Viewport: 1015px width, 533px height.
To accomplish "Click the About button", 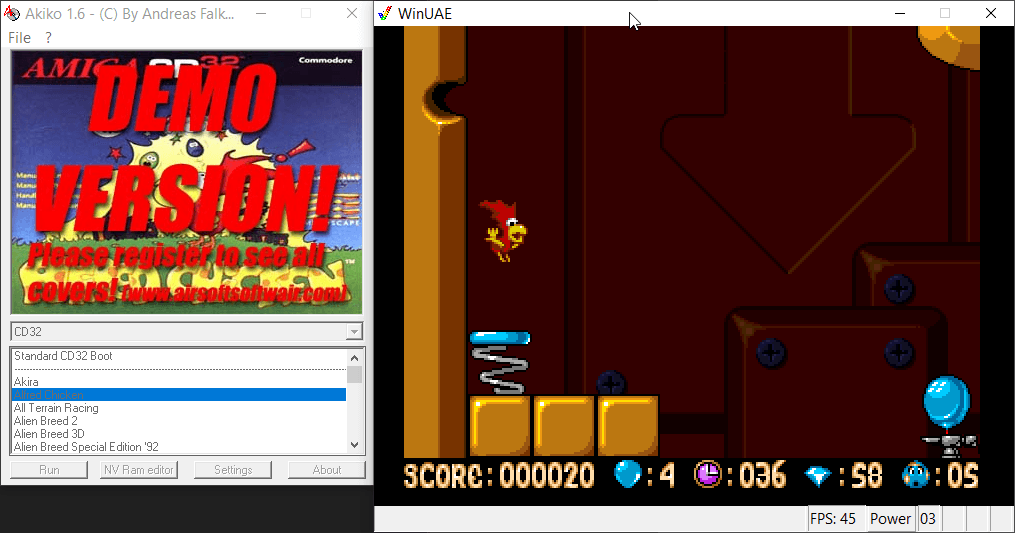I will tap(327, 470).
